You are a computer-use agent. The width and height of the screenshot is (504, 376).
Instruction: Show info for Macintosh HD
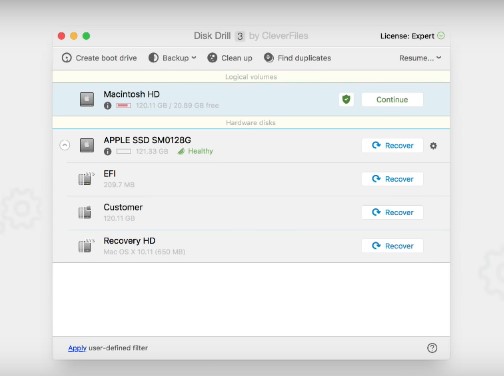(107, 106)
